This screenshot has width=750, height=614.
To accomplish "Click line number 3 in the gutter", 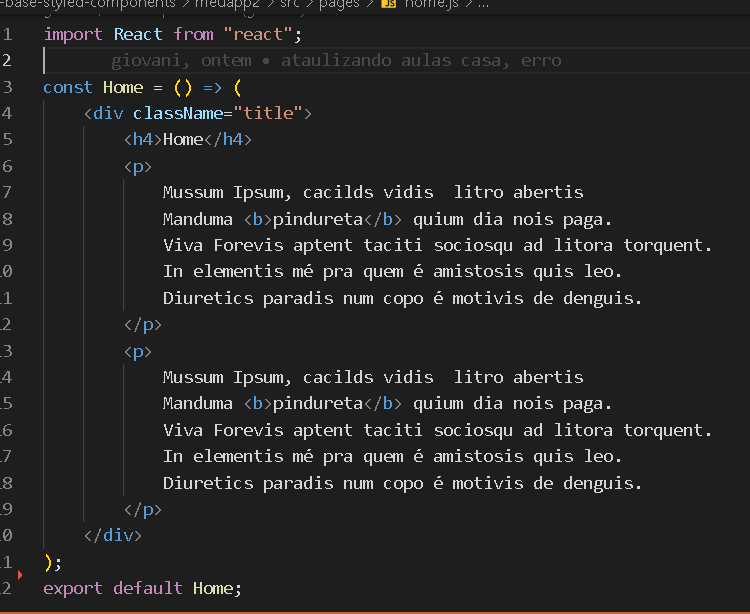I will click(x=7, y=88).
